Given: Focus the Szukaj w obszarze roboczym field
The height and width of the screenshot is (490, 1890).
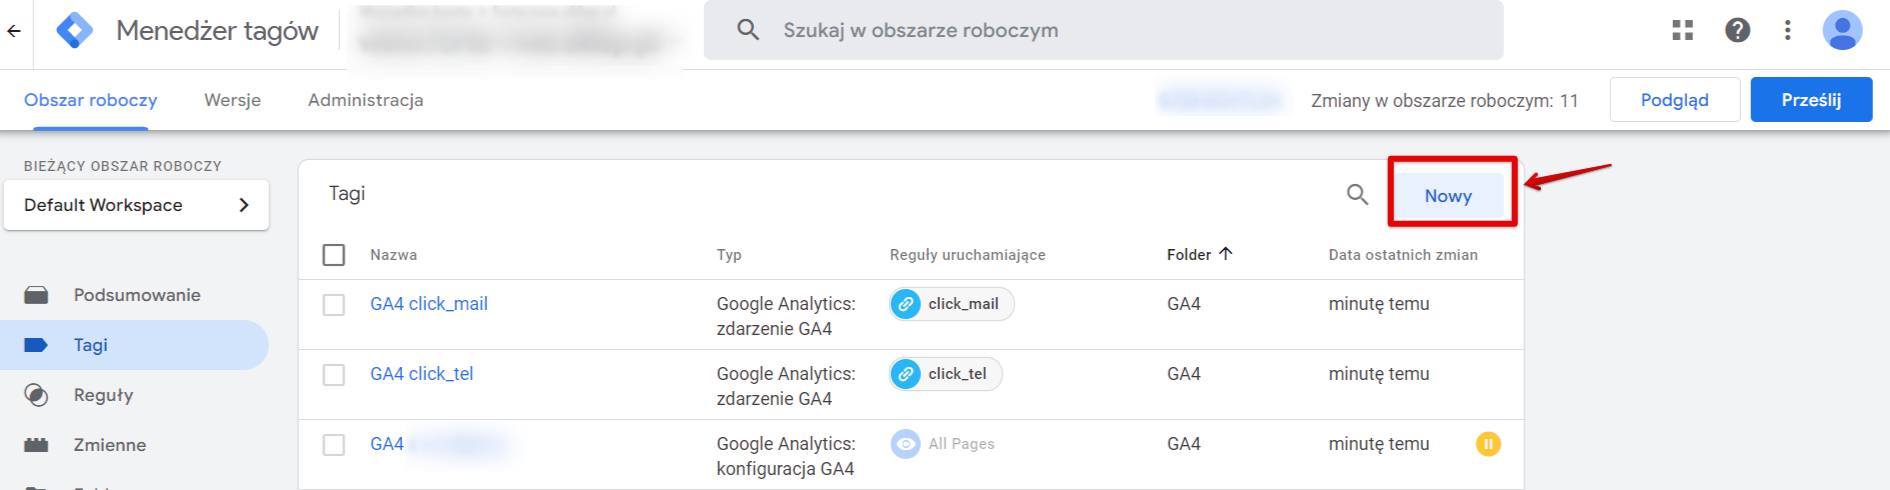Looking at the screenshot, I should pos(1104,30).
